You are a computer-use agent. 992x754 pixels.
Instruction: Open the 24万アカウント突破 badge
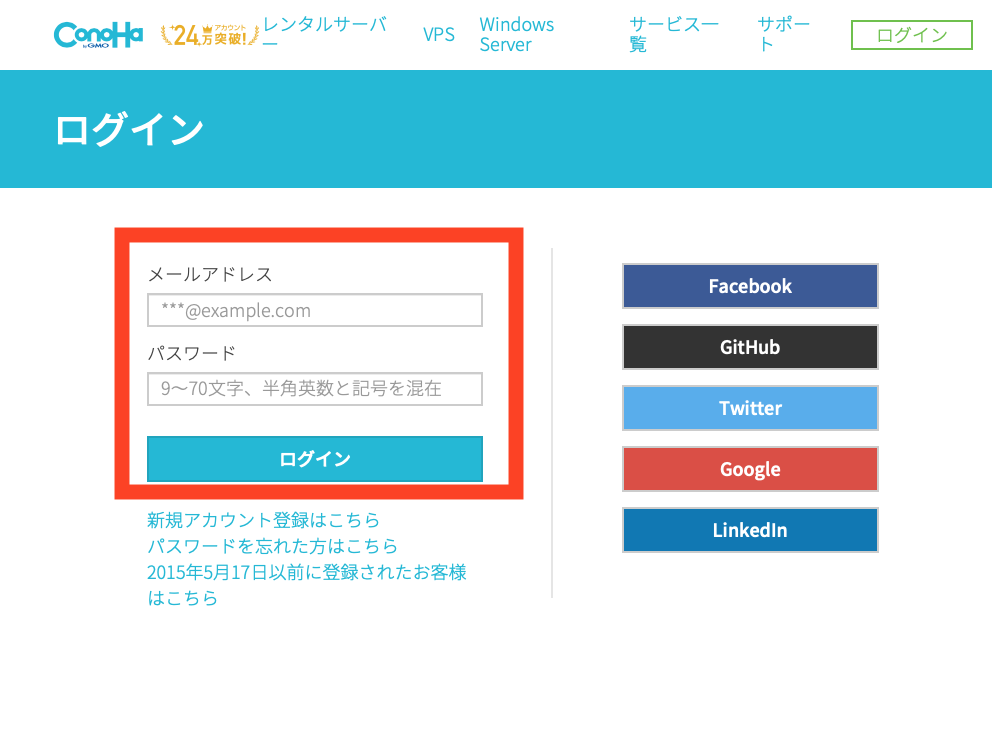pos(210,35)
